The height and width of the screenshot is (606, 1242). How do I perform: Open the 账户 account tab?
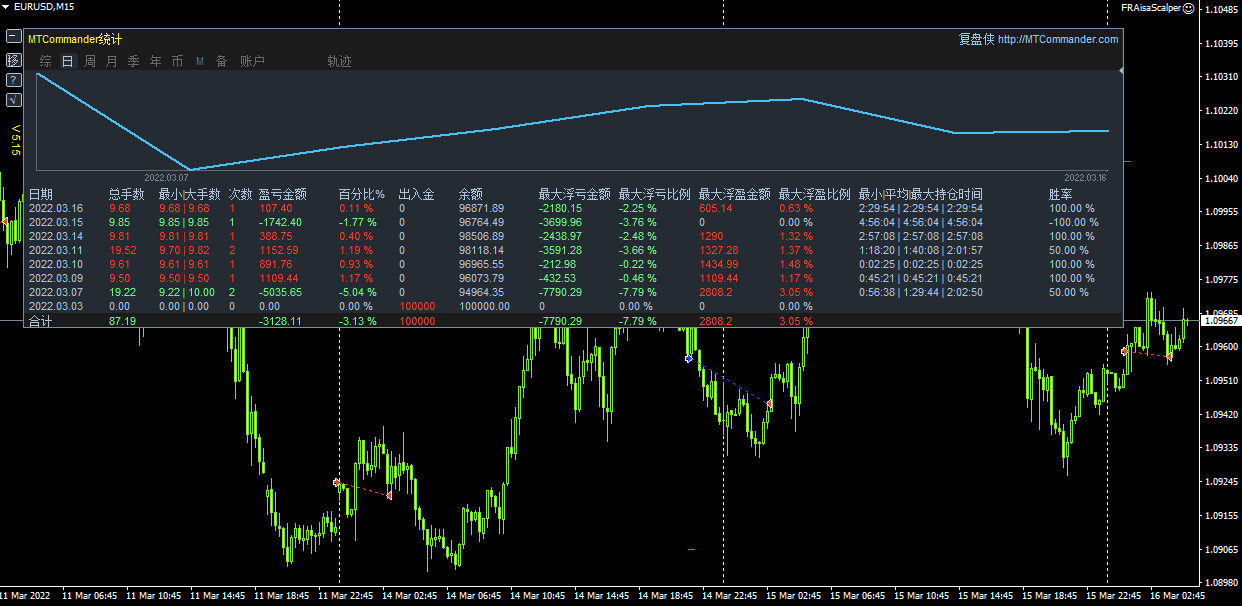pos(252,62)
